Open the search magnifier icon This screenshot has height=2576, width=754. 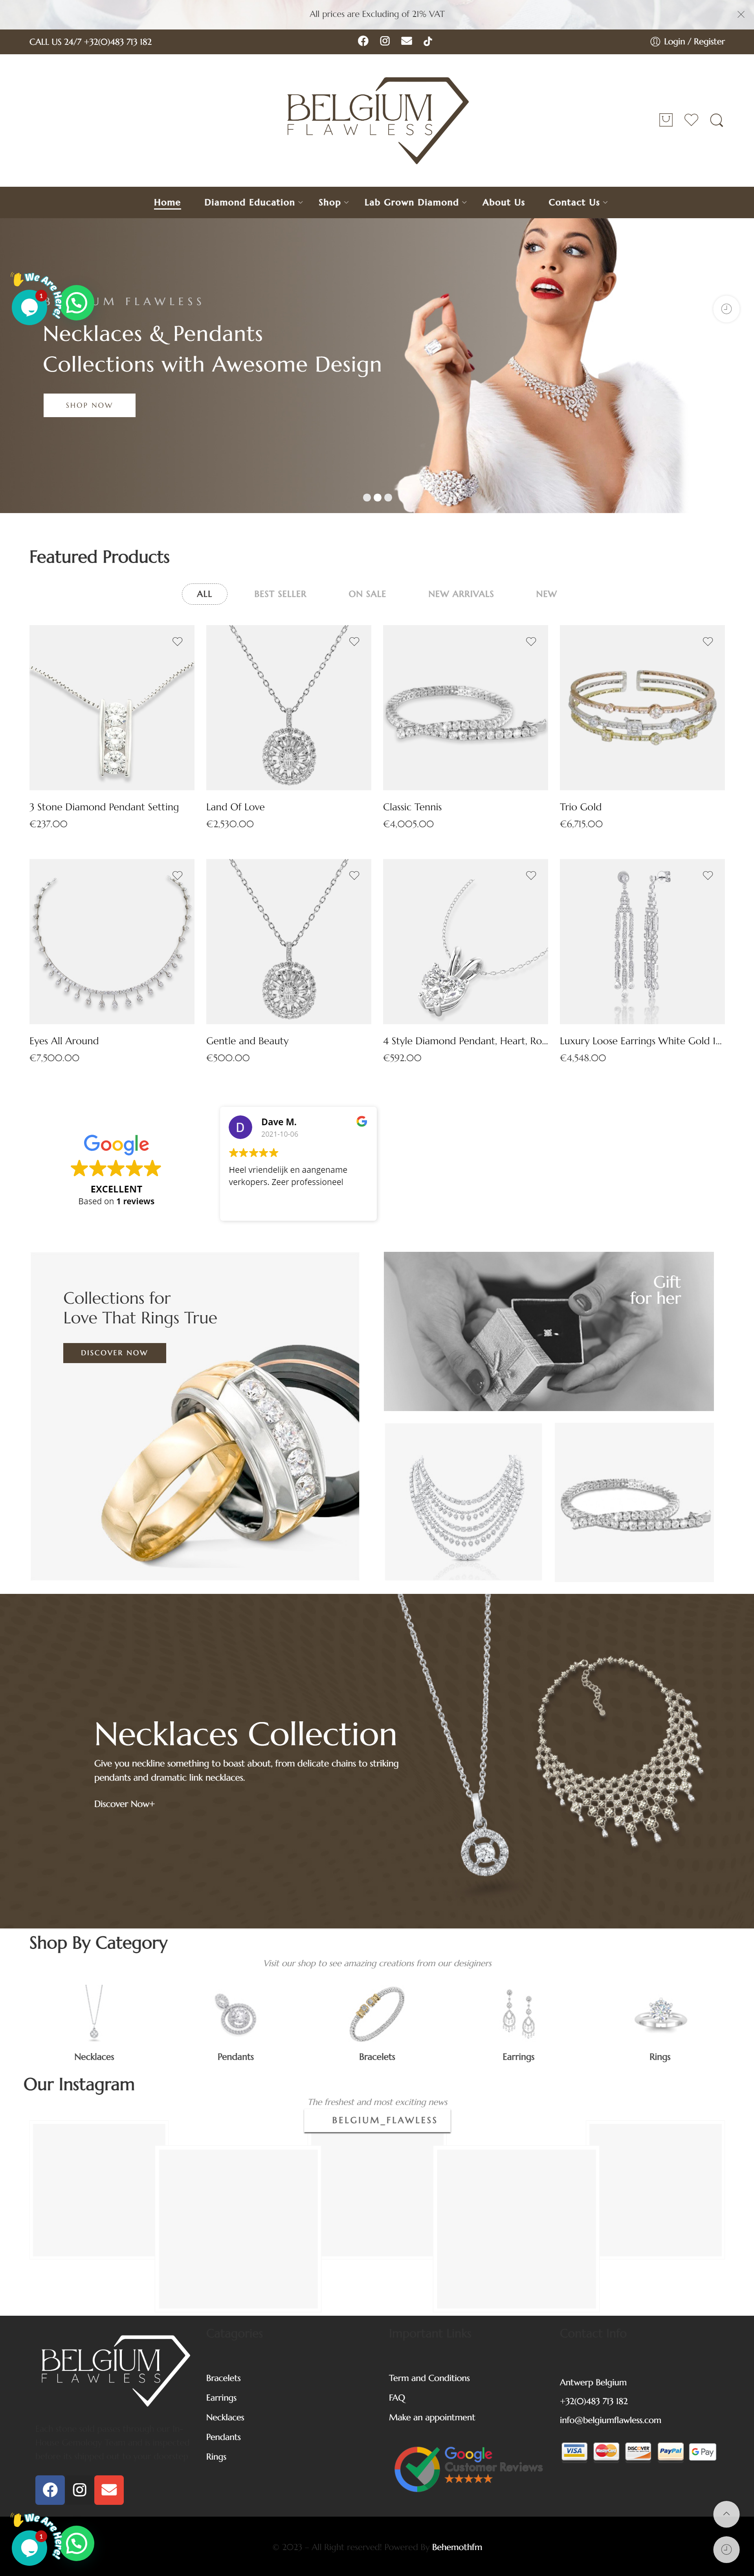[716, 120]
